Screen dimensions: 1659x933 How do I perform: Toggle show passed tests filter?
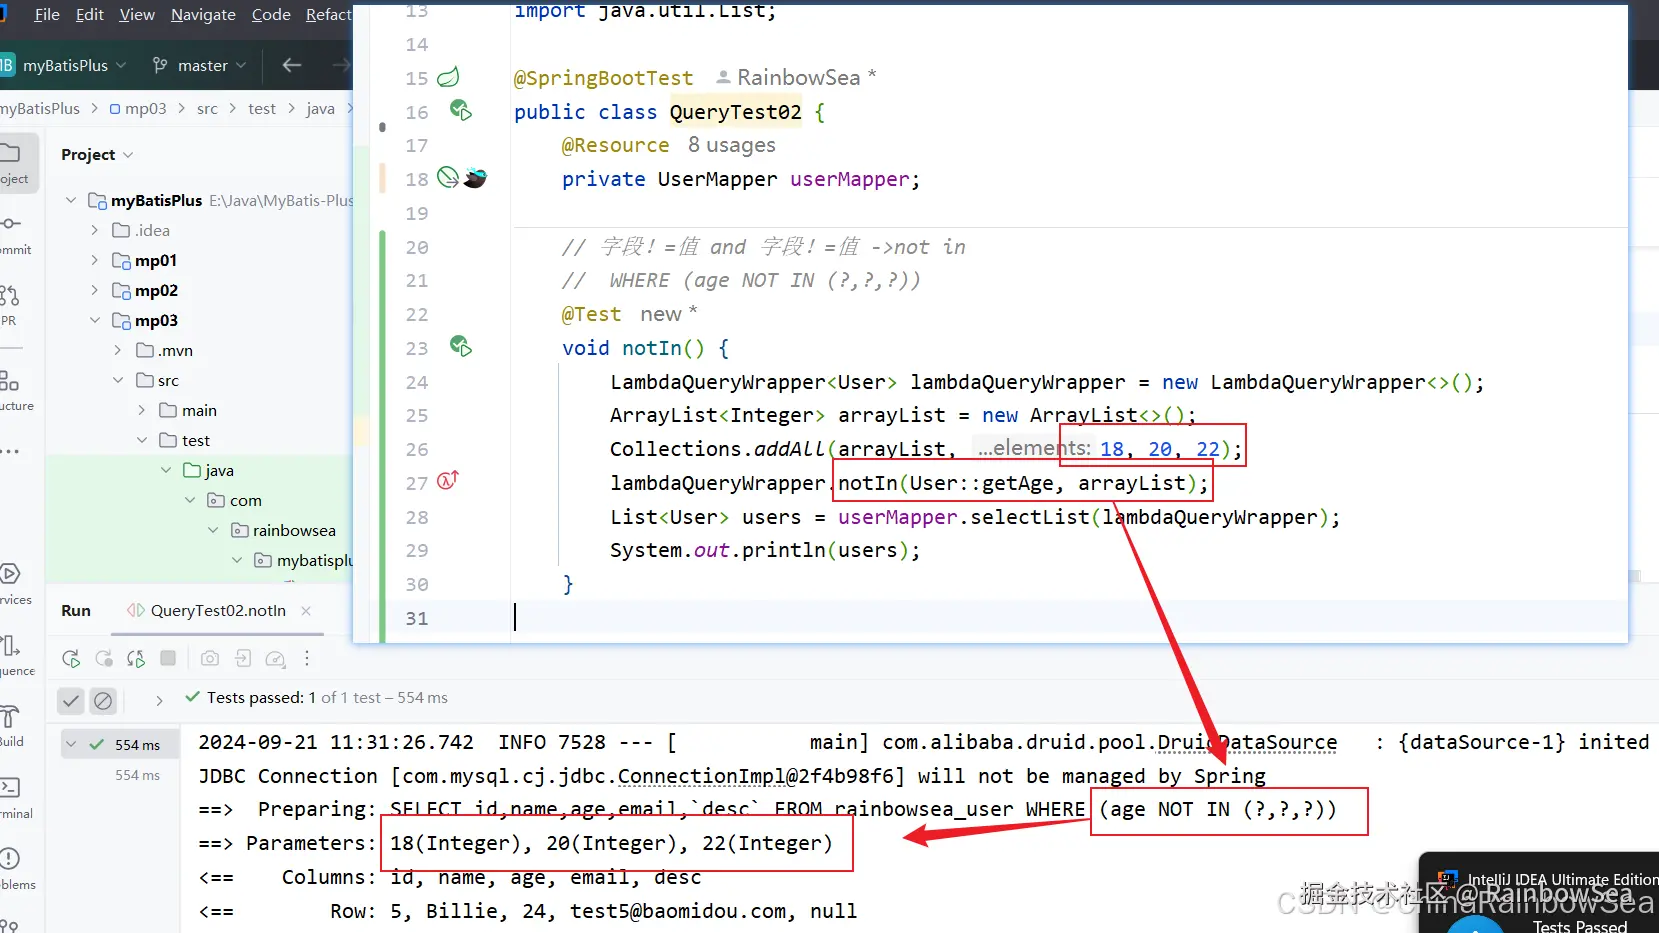[71, 701]
